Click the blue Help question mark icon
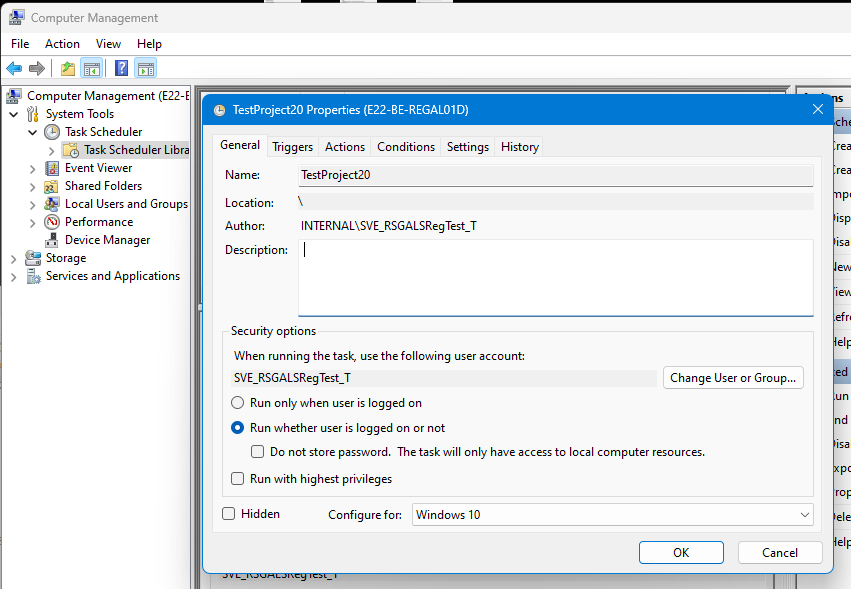The width and height of the screenshot is (851, 589). click(x=121, y=69)
